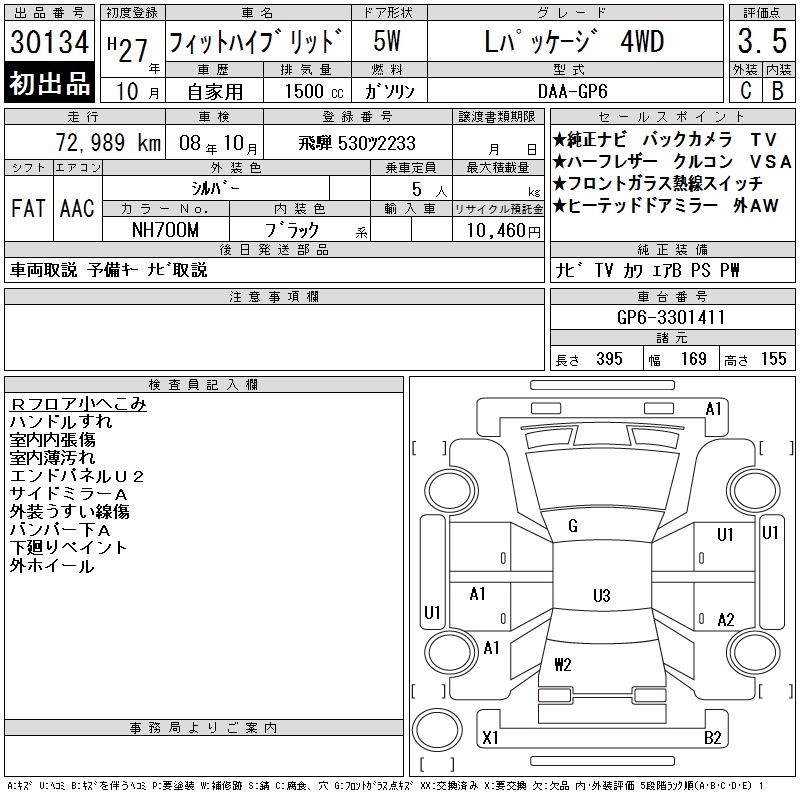Select the color code NH700M
This screenshot has width=800, height=800.
(x=166, y=229)
